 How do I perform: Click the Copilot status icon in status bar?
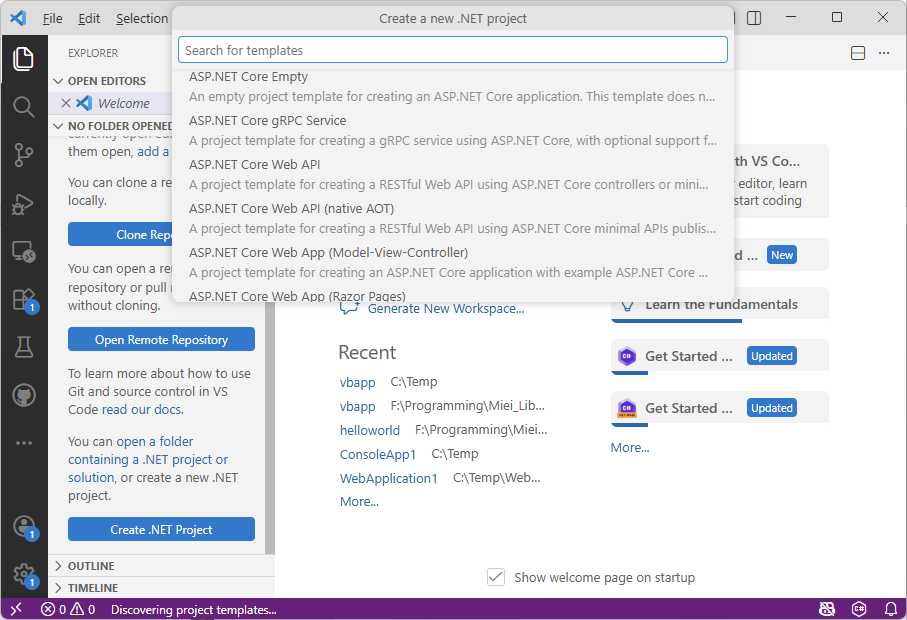point(827,609)
